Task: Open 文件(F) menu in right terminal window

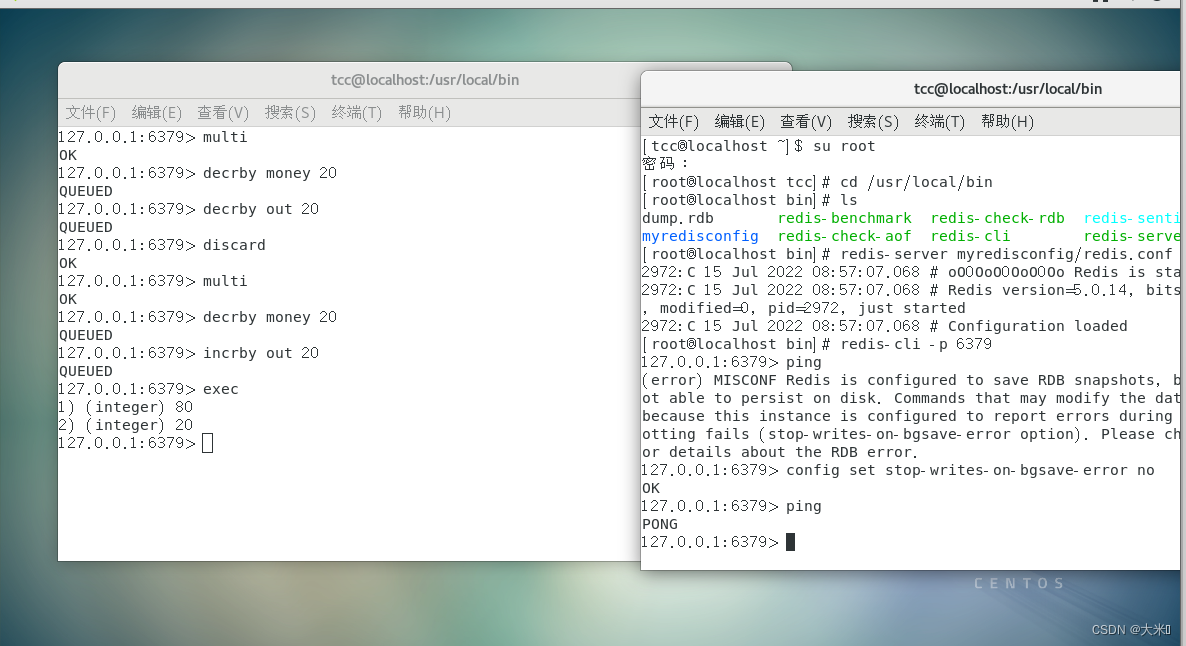Action: coord(673,122)
